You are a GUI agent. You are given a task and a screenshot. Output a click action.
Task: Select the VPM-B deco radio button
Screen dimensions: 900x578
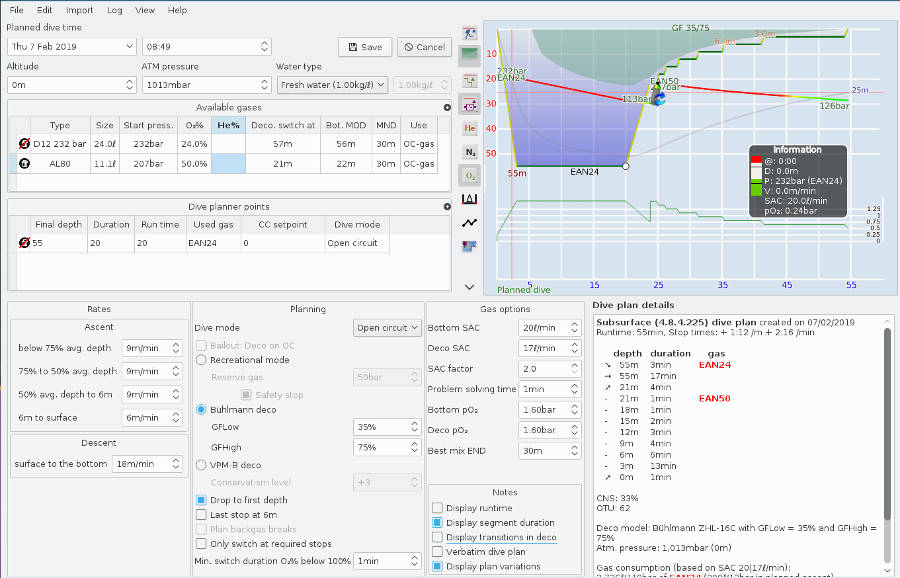tap(202, 464)
